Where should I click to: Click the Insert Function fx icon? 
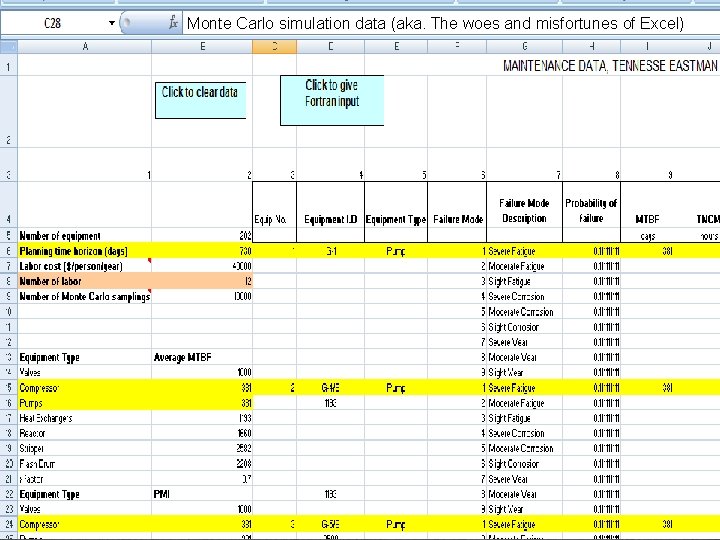tap(173, 22)
